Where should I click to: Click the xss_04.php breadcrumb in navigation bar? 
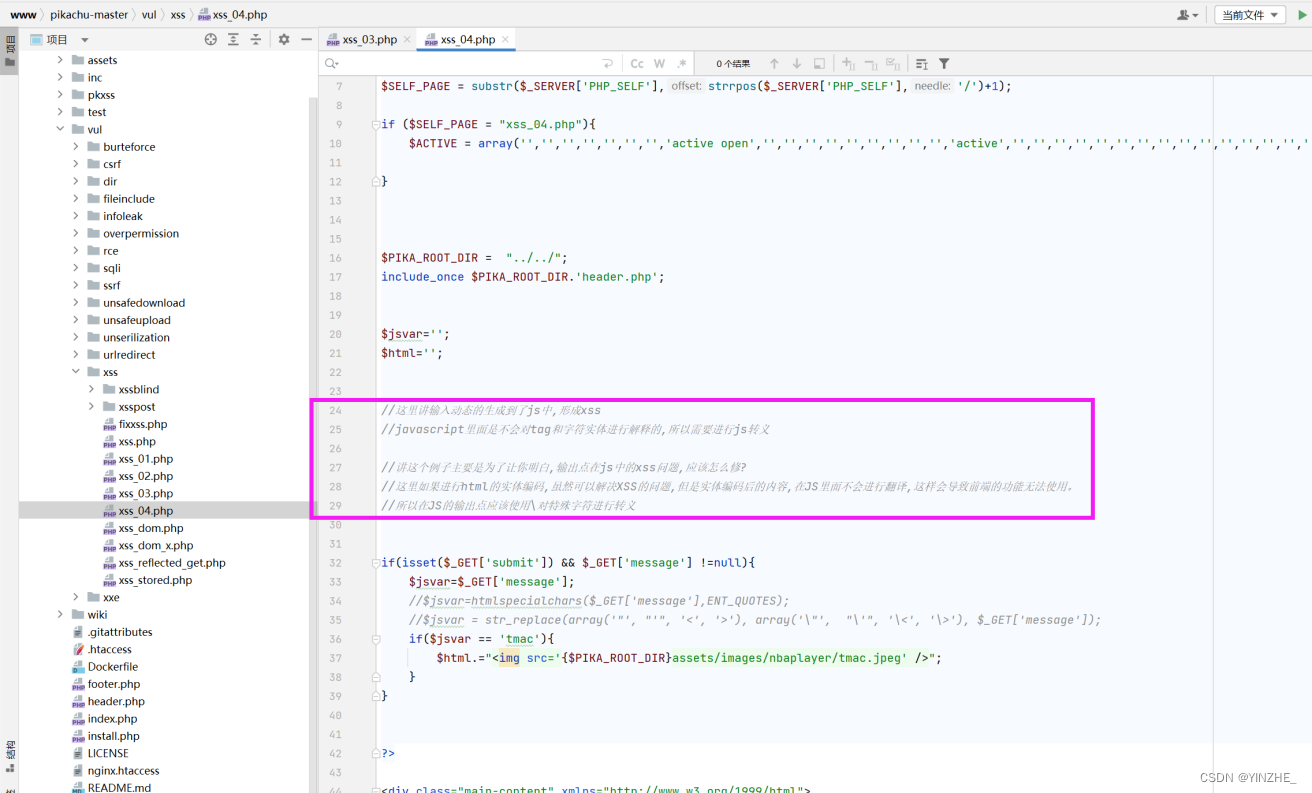tap(232, 15)
